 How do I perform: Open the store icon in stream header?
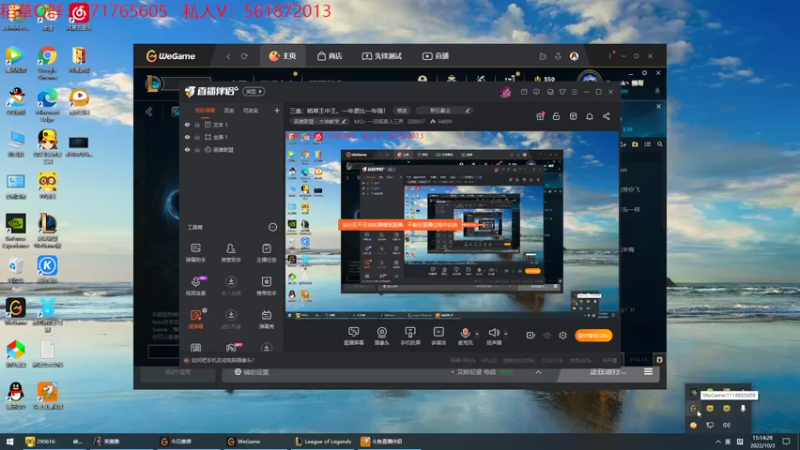pos(573,116)
